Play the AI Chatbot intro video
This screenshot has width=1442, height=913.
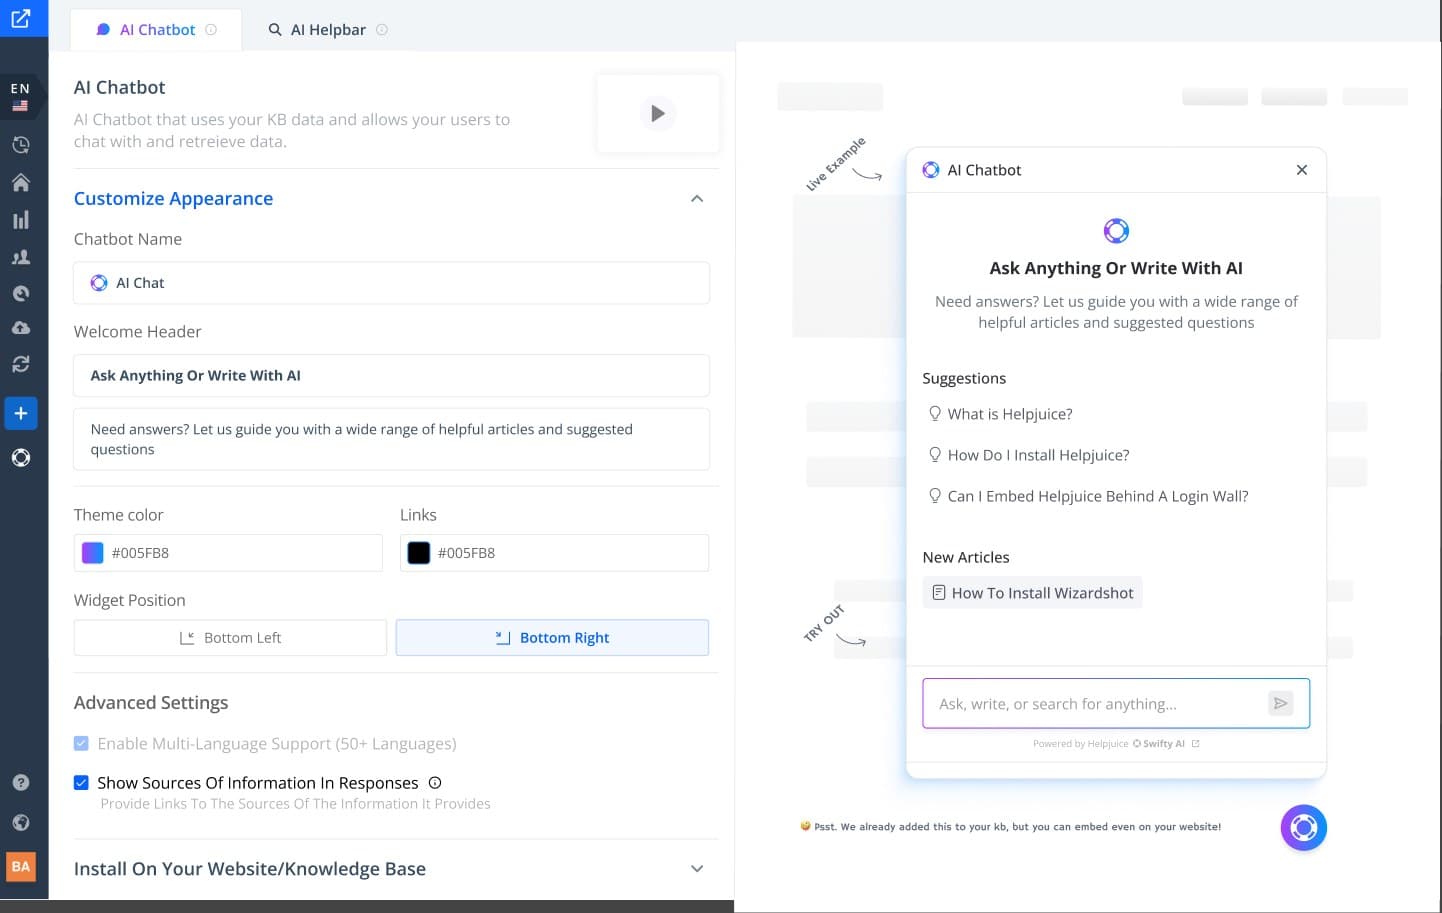(x=657, y=113)
